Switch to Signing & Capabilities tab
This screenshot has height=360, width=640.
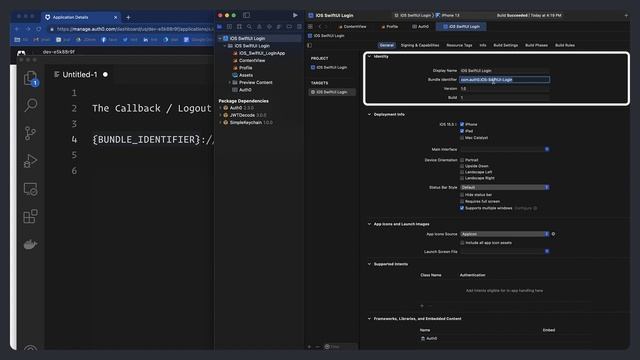coord(420,45)
